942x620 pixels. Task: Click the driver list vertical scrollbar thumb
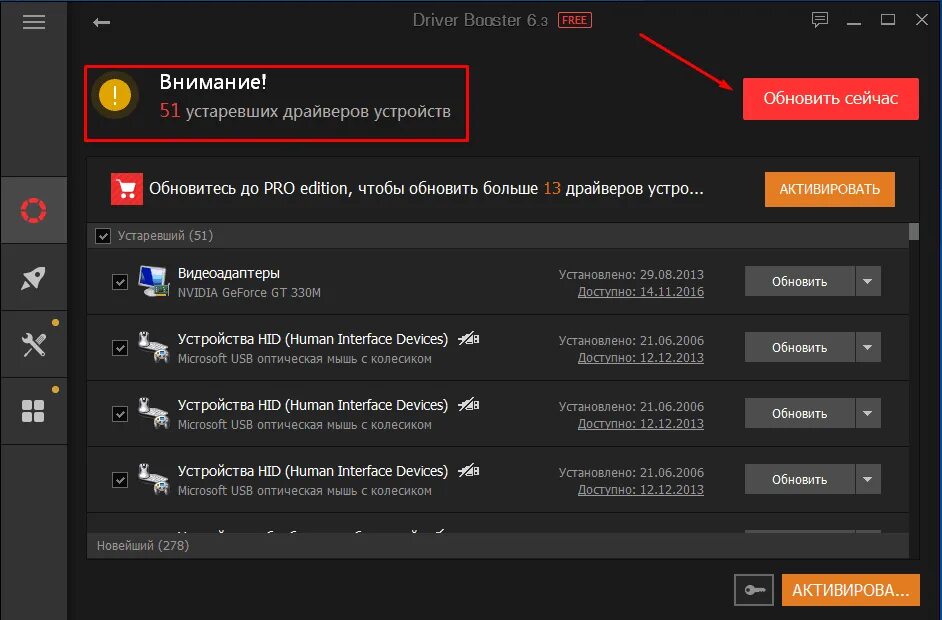[914, 232]
